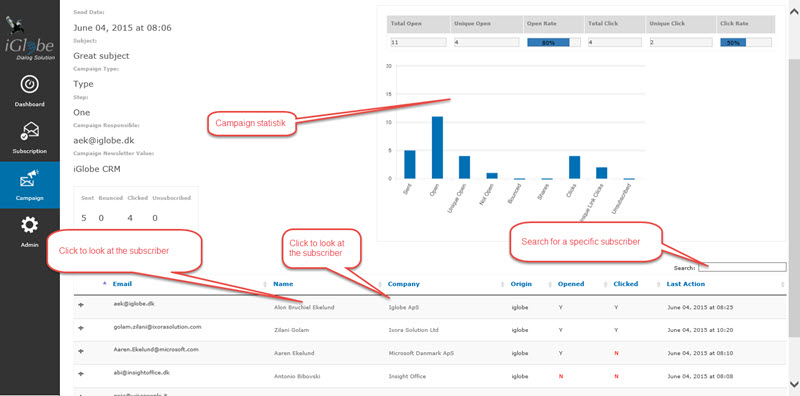The height and width of the screenshot is (396, 800).
Task: Click the Unique Link Clicks chart bar
Action: 602,173
